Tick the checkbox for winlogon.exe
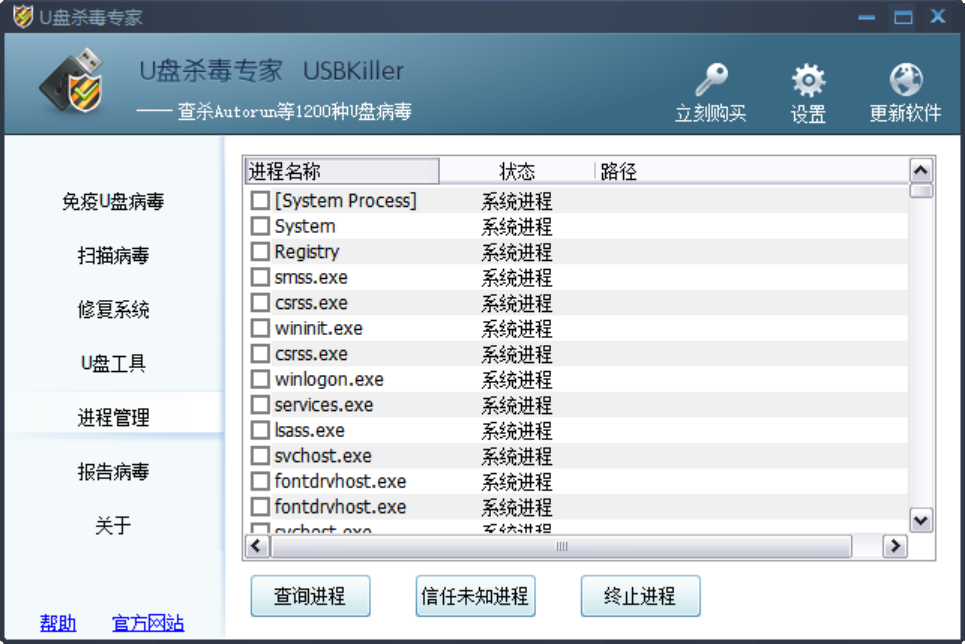The width and height of the screenshot is (965, 644). point(260,379)
